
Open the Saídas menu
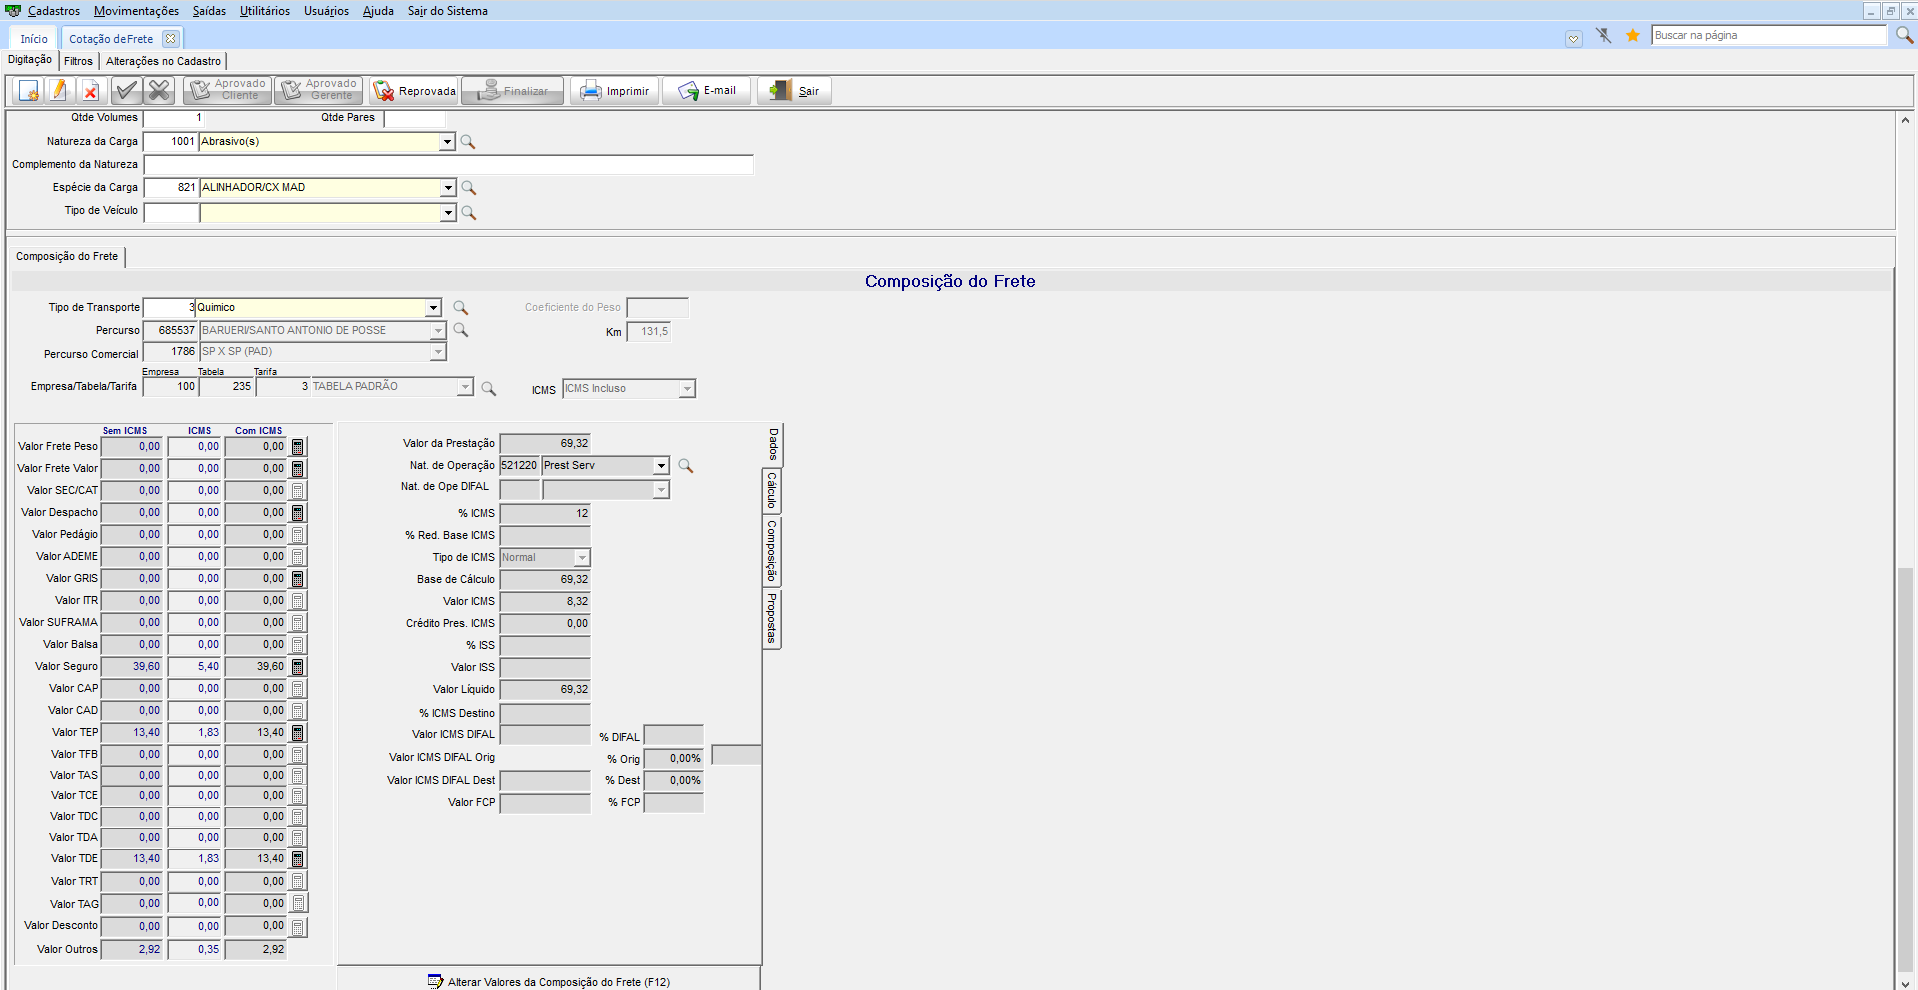209,11
